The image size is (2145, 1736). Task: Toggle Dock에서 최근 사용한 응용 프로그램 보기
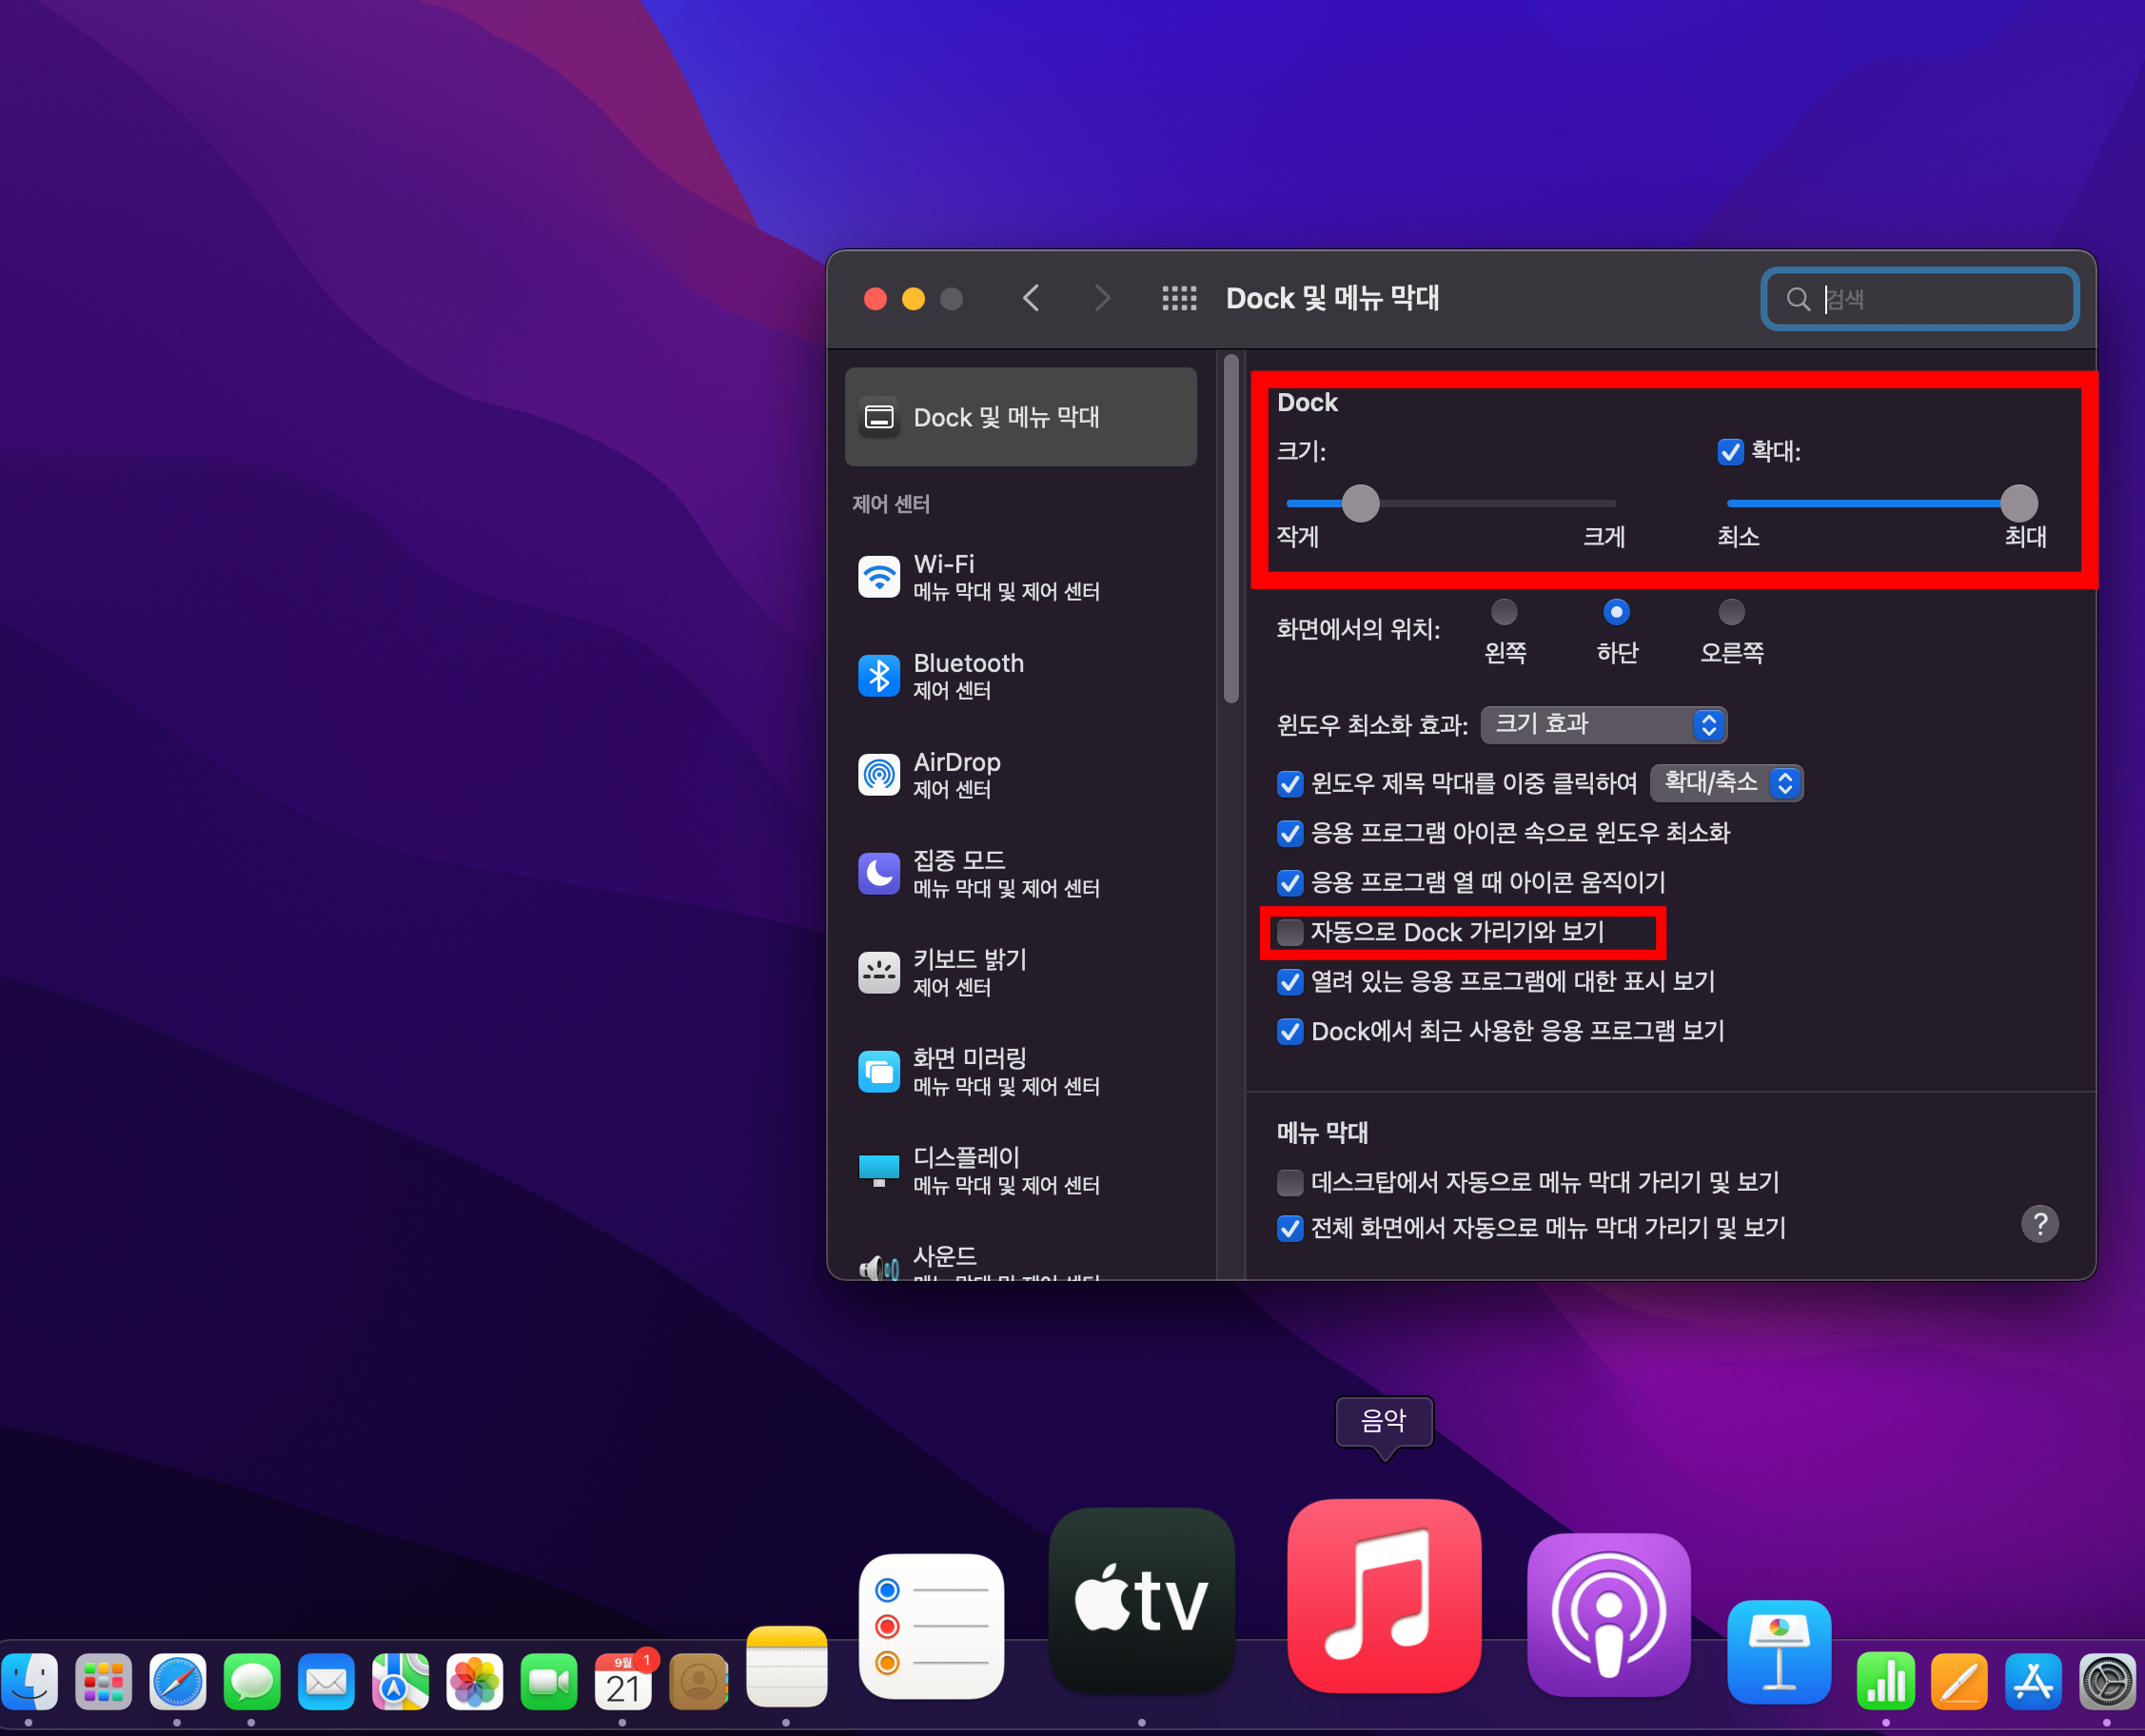pyautogui.click(x=1290, y=1031)
